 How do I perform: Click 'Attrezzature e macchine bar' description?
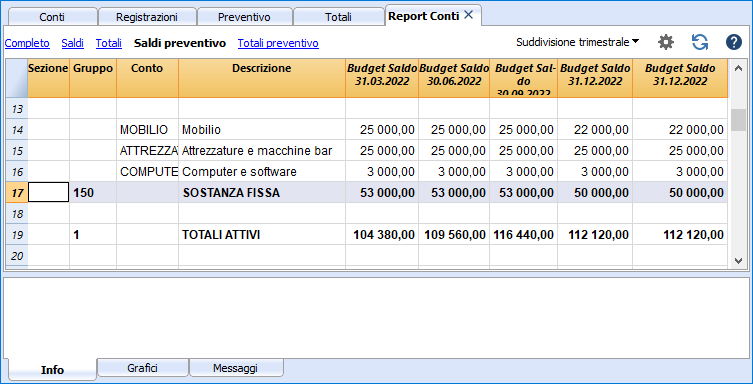[262, 151]
